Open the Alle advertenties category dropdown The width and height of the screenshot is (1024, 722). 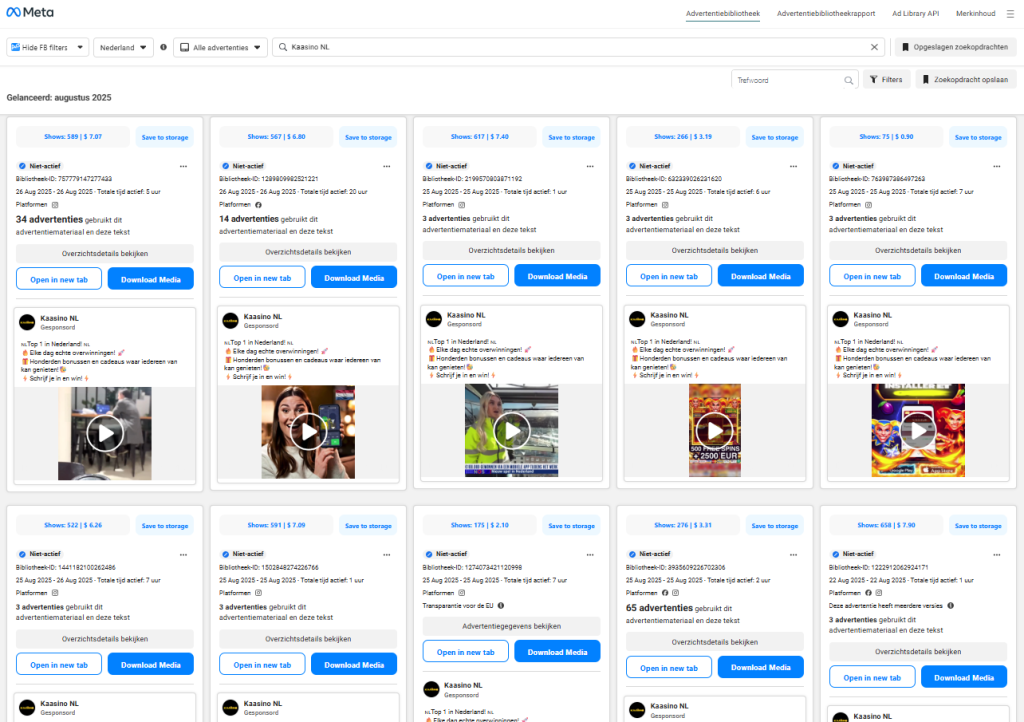click(x=220, y=47)
